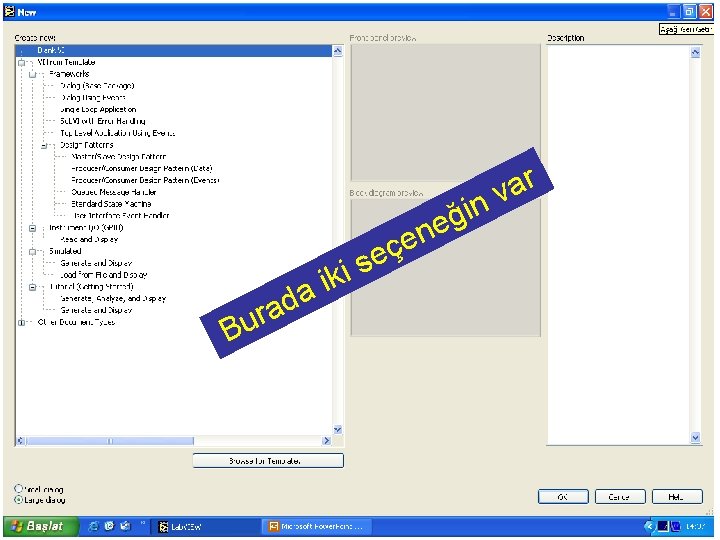Collapse the Design Patterns node
The image size is (720, 540).
pos(44,145)
